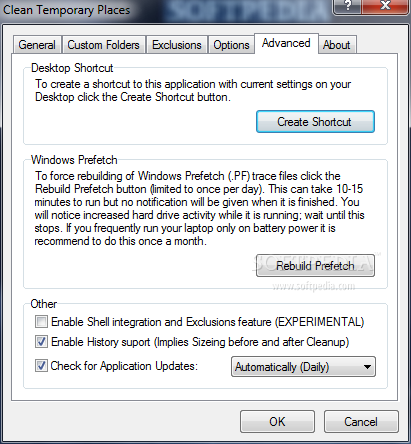Viewport: 411px width, 444px height.
Task: Confirm settings with the OK button
Action: pos(277,422)
